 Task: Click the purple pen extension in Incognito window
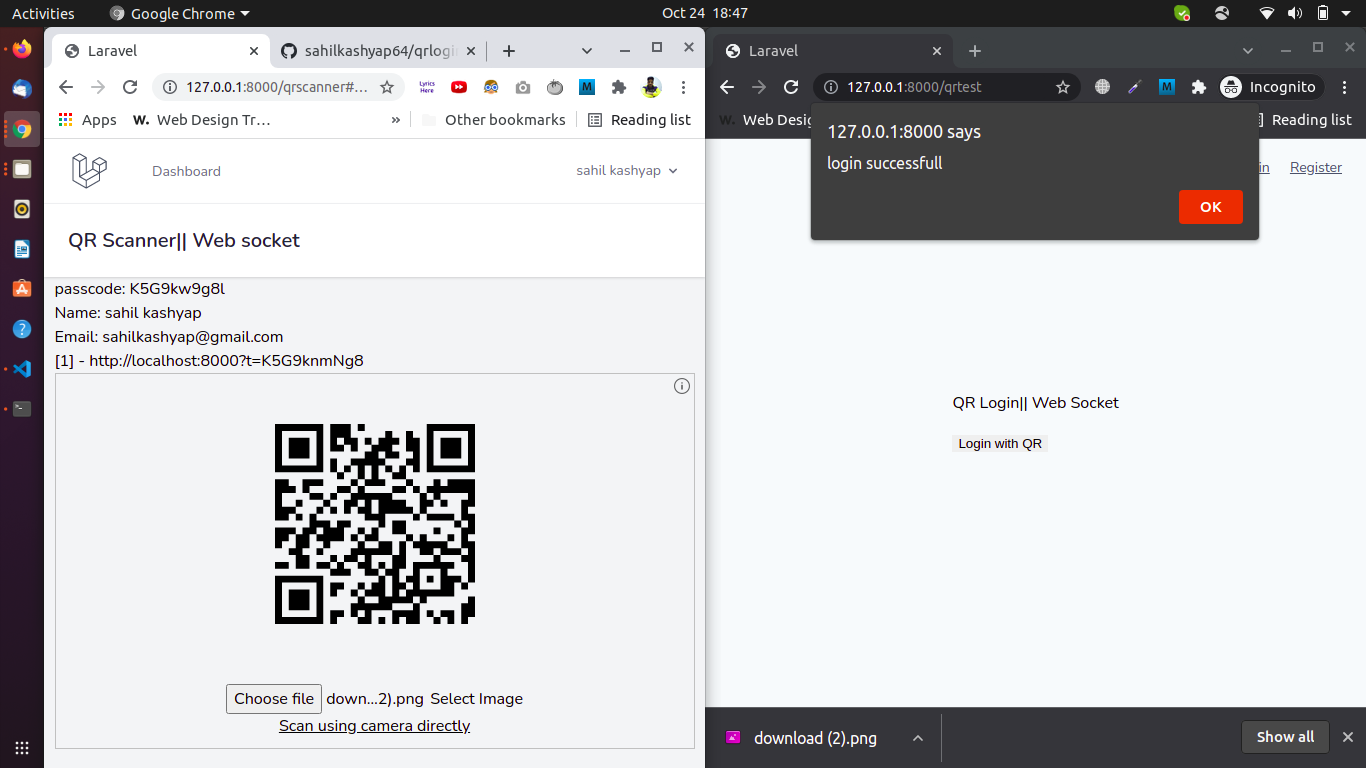1135,87
